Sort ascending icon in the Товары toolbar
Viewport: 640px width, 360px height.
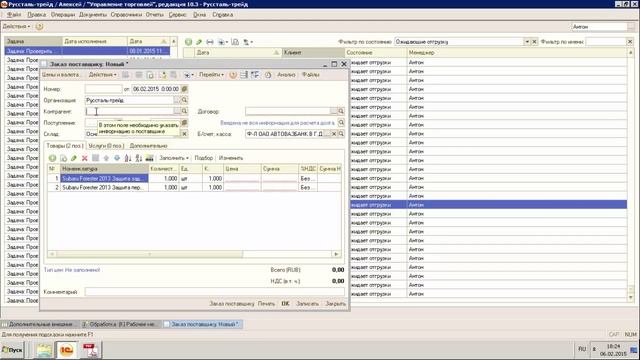click(128, 158)
